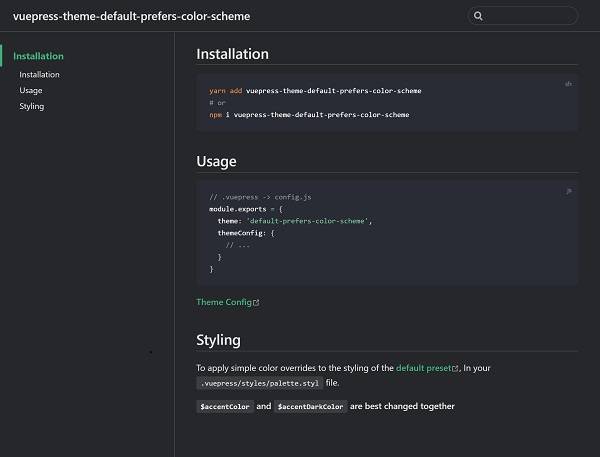Jump to the Usage sidebar link

[31, 91]
